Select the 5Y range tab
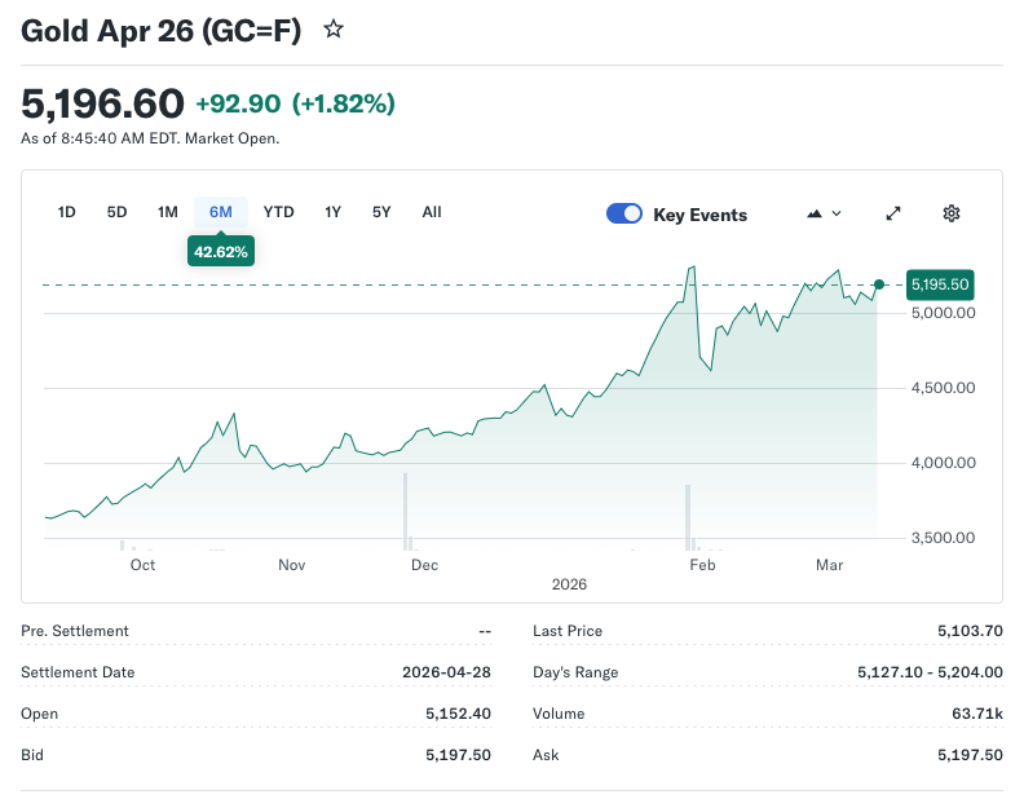The height and width of the screenshot is (808, 1024). [x=381, y=212]
